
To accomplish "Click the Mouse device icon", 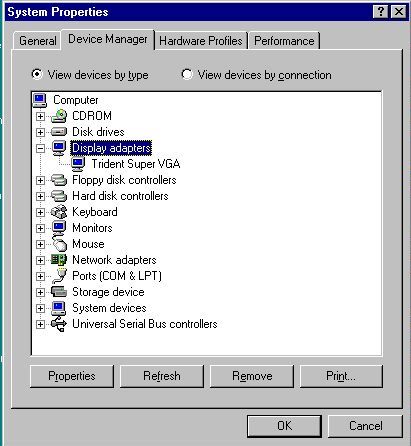I will pos(59,244).
